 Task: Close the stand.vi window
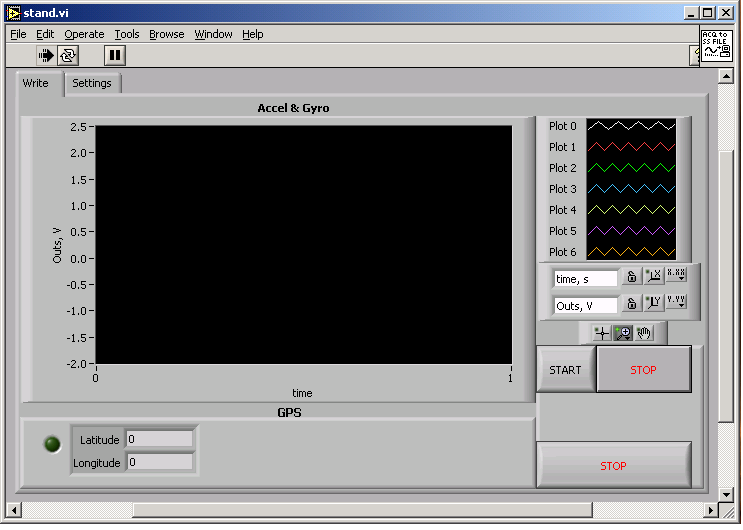tap(726, 13)
